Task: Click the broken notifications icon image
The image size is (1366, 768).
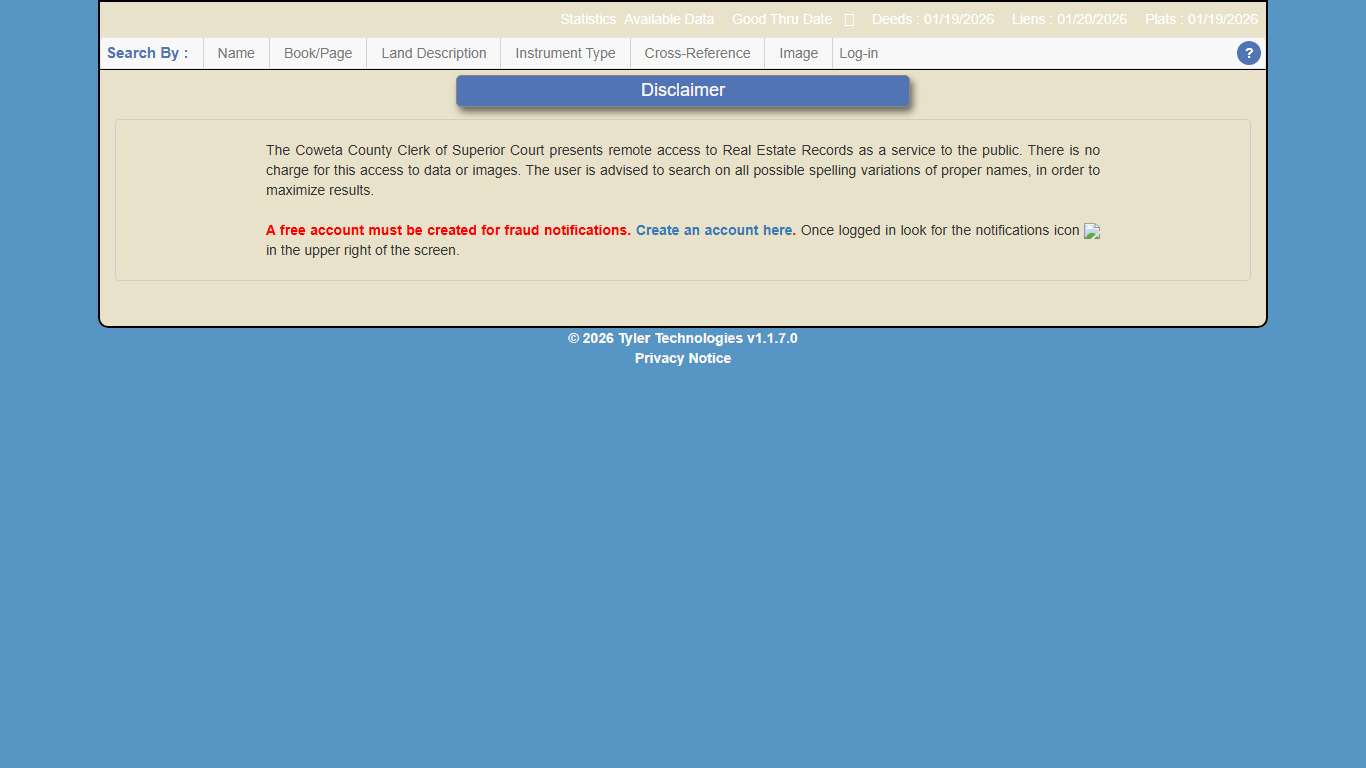Action: (x=1092, y=231)
